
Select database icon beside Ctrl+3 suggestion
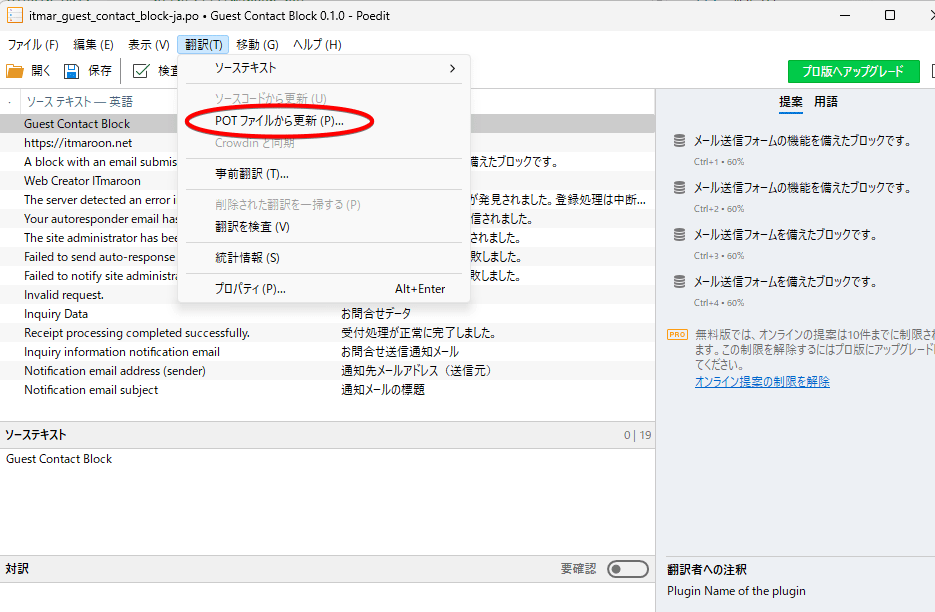pos(679,234)
